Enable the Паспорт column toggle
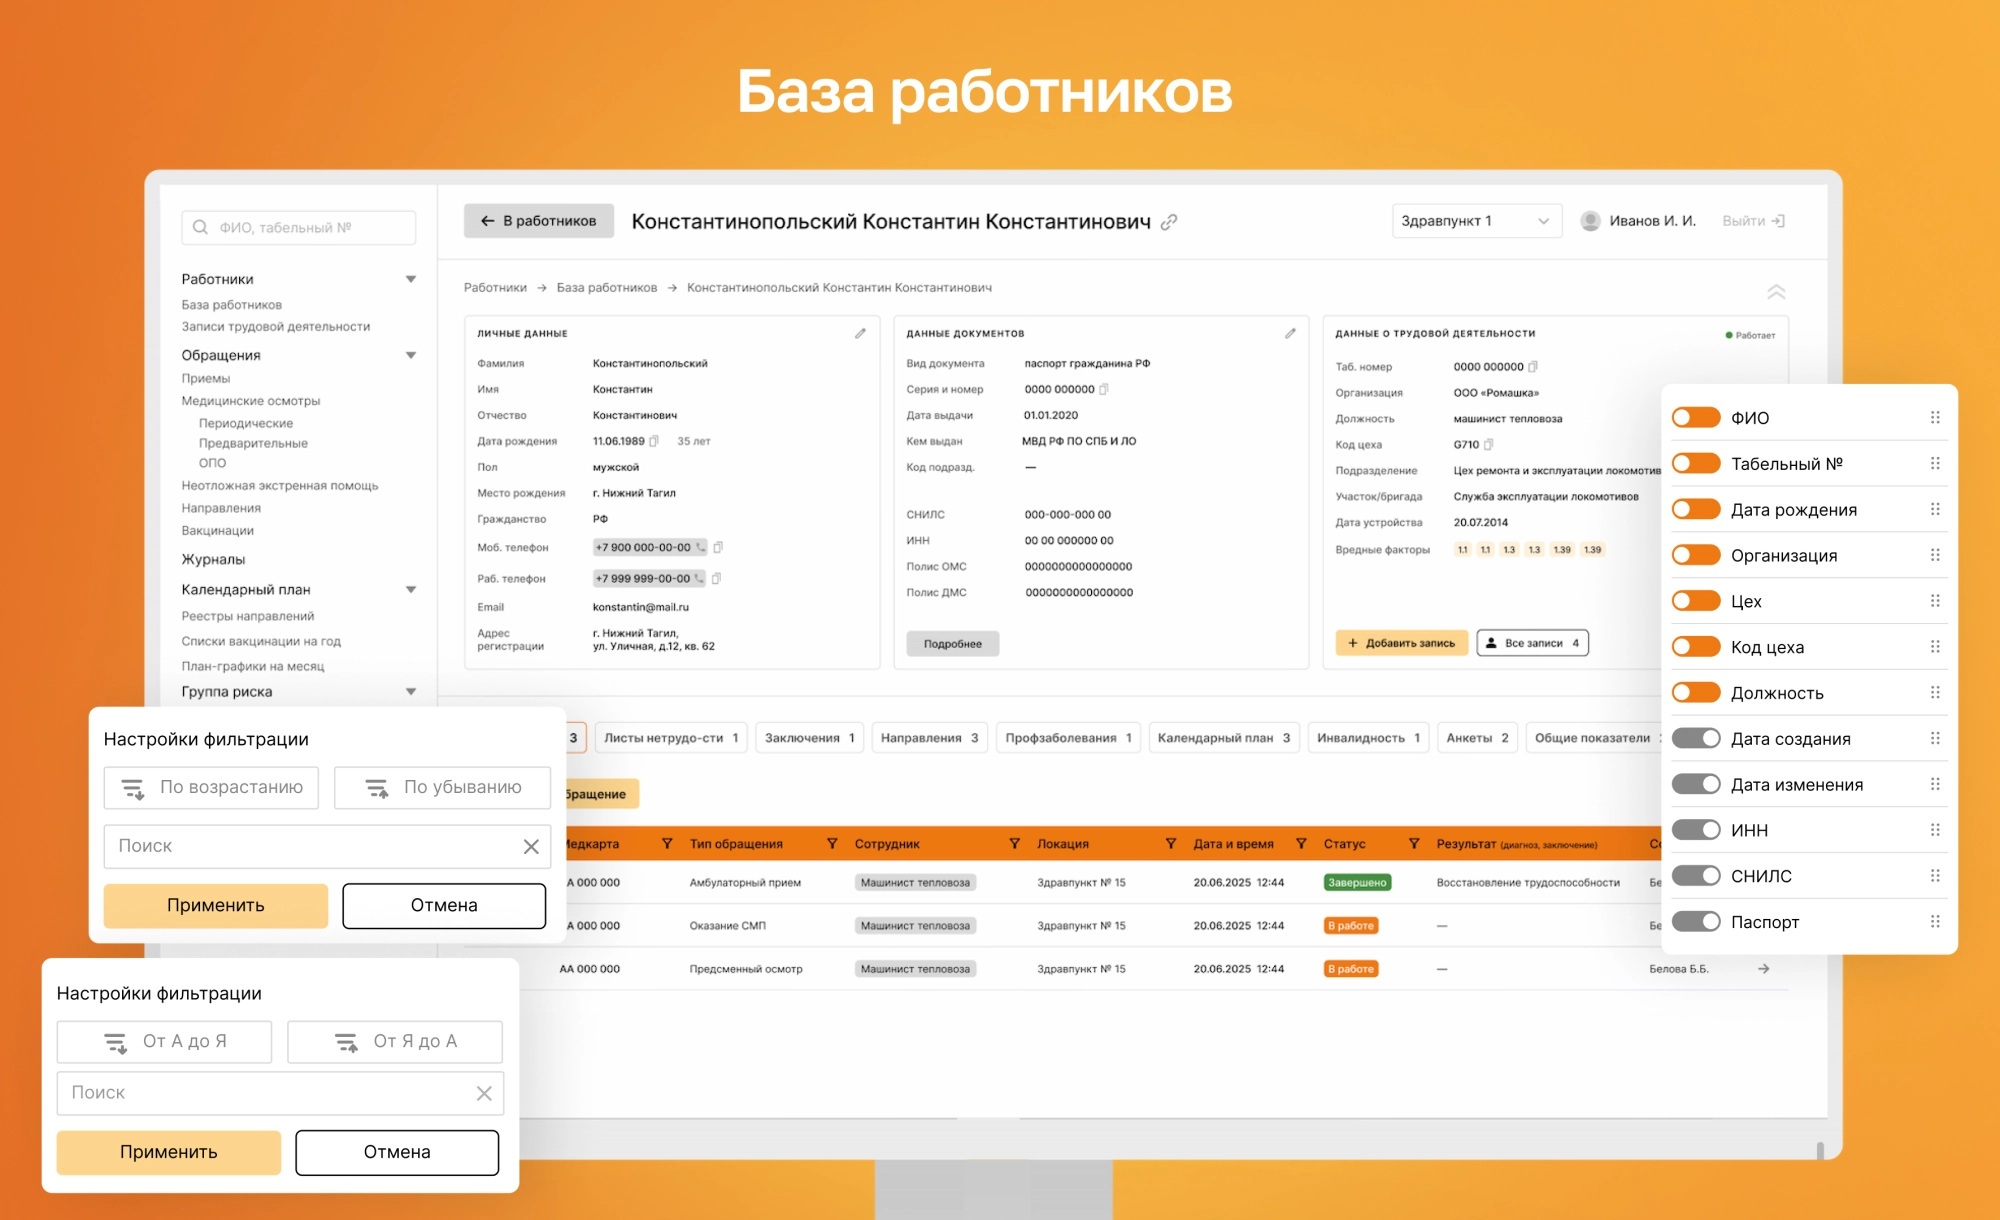Viewport: 2000px width, 1220px height. tap(1697, 921)
